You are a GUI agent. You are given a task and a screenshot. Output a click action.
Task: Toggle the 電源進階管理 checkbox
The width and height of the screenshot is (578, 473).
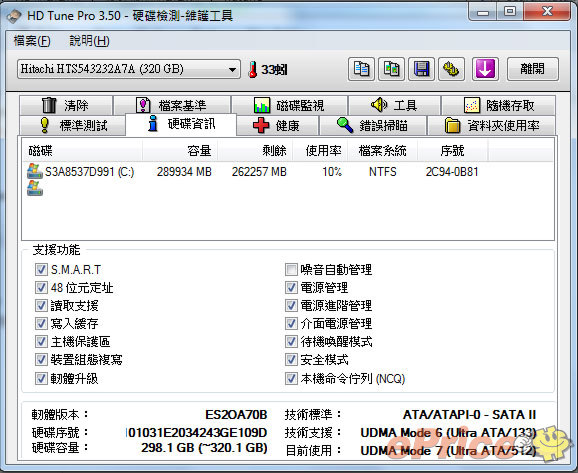pyautogui.click(x=291, y=306)
